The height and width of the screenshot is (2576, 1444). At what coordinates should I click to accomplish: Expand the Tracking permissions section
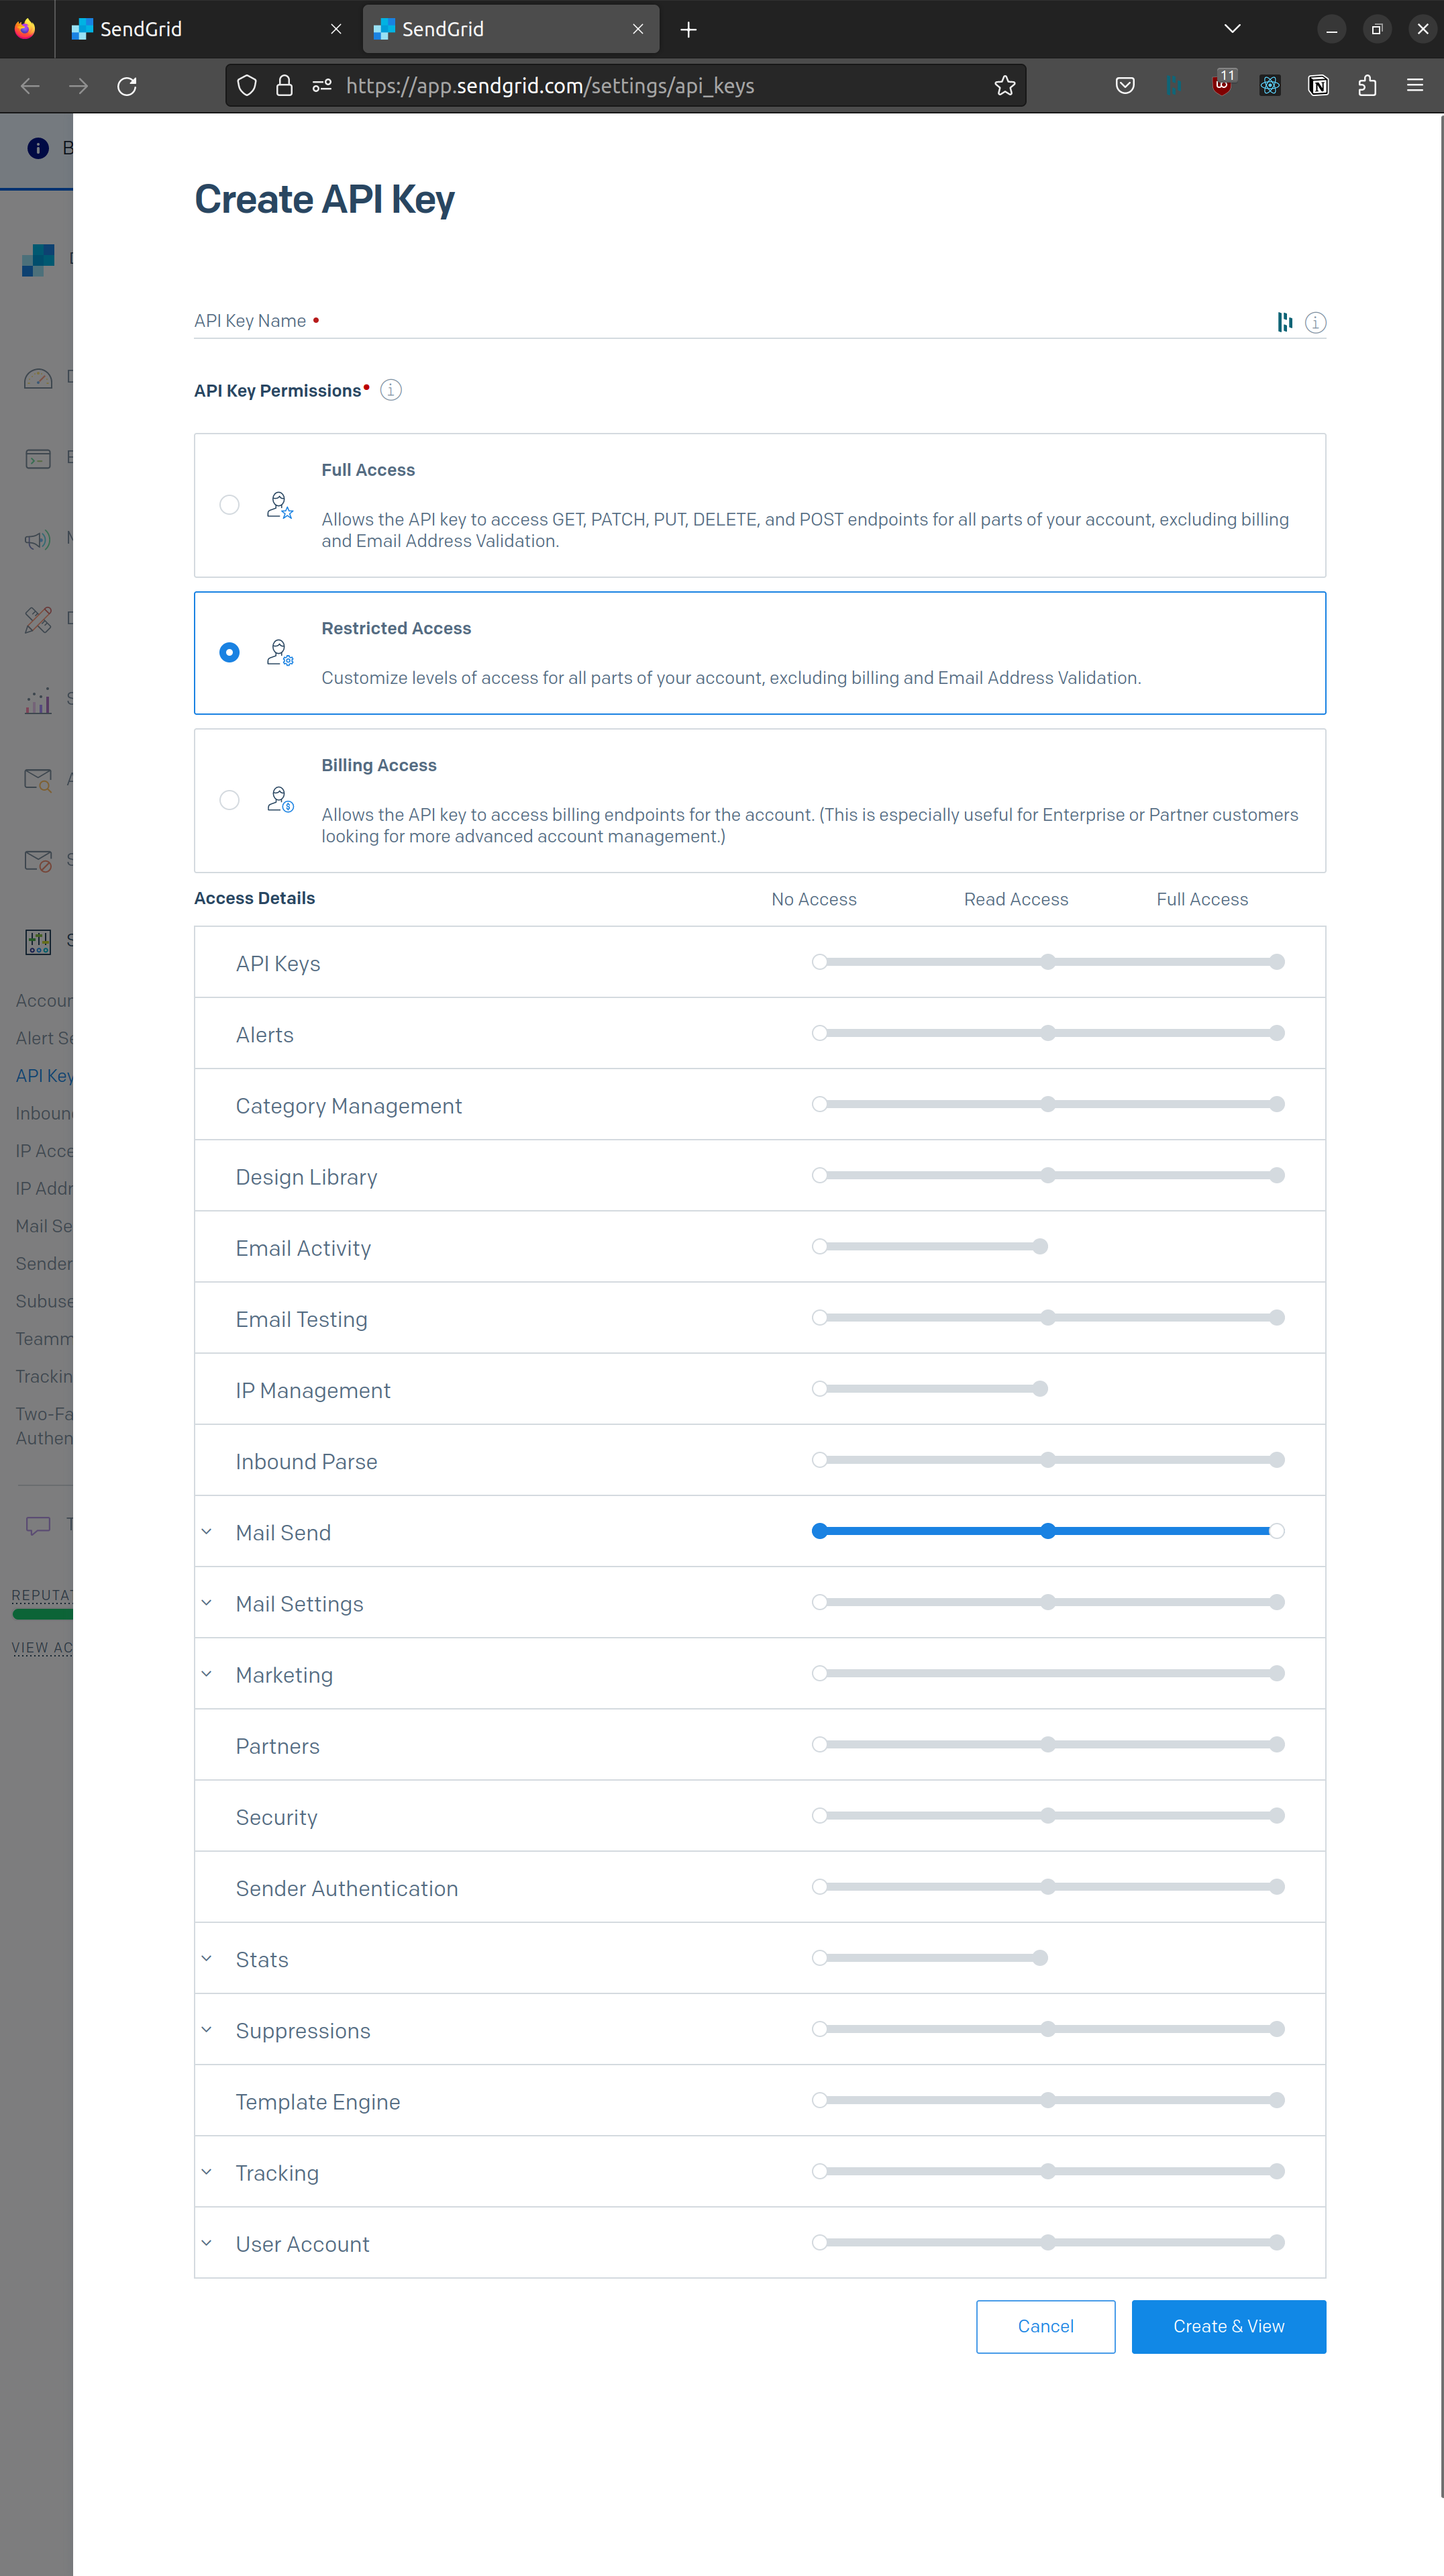click(207, 2172)
